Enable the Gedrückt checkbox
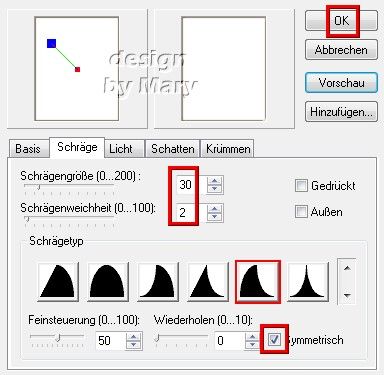Screen dimensions: 384x375 pyautogui.click(x=301, y=186)
